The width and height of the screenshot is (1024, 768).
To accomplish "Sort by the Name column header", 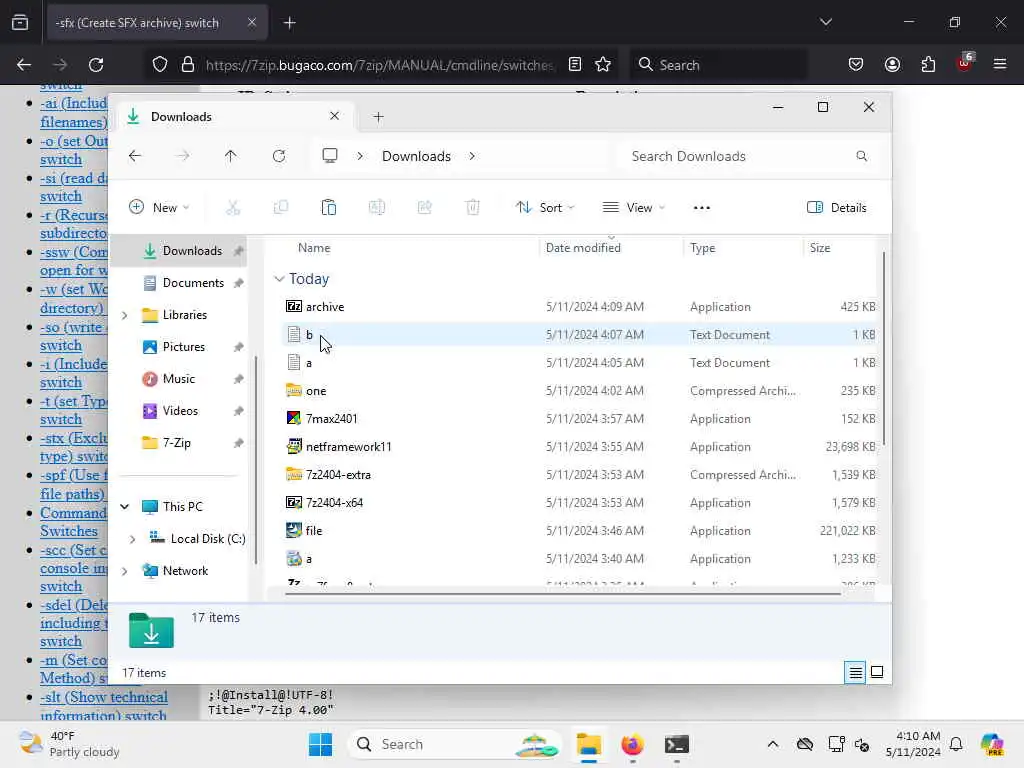I will tap(314, 248).
